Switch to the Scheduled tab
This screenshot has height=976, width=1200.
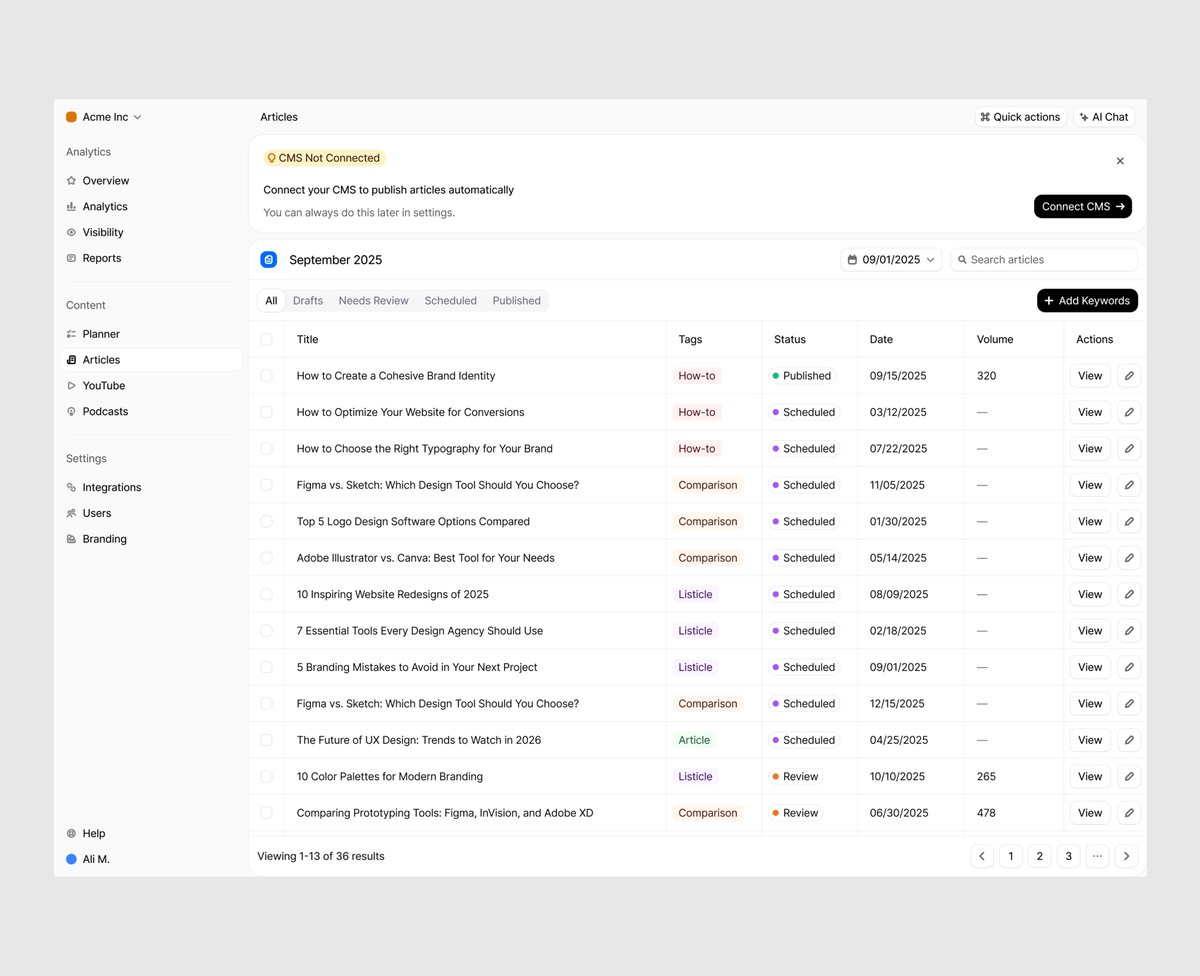451,301
